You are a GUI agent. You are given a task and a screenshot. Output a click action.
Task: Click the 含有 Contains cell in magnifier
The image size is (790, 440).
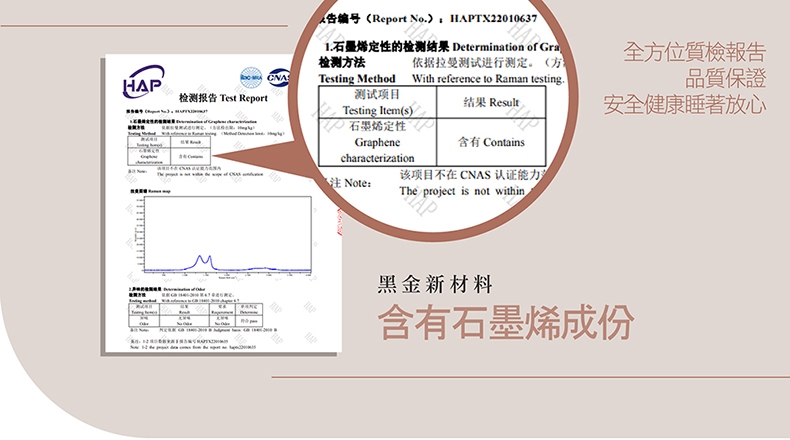tap(491, 142)
